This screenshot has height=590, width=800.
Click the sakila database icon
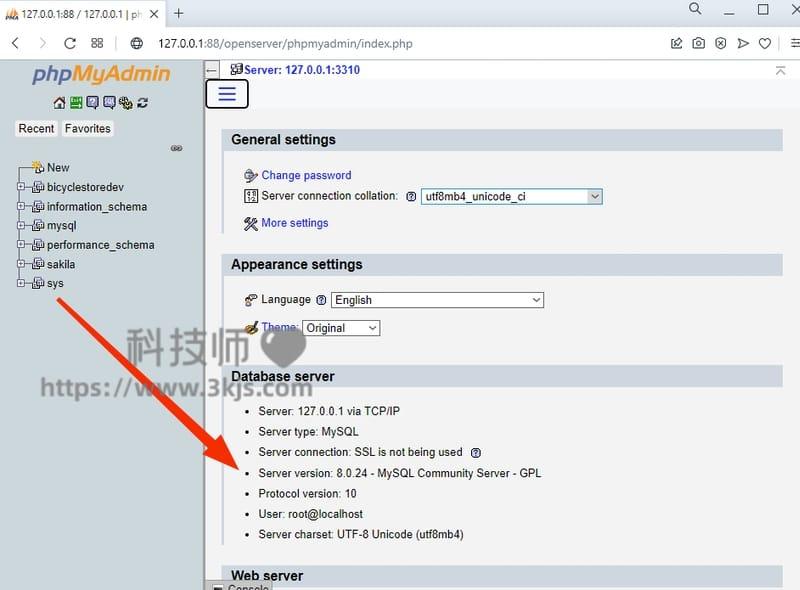click(38, 264)
